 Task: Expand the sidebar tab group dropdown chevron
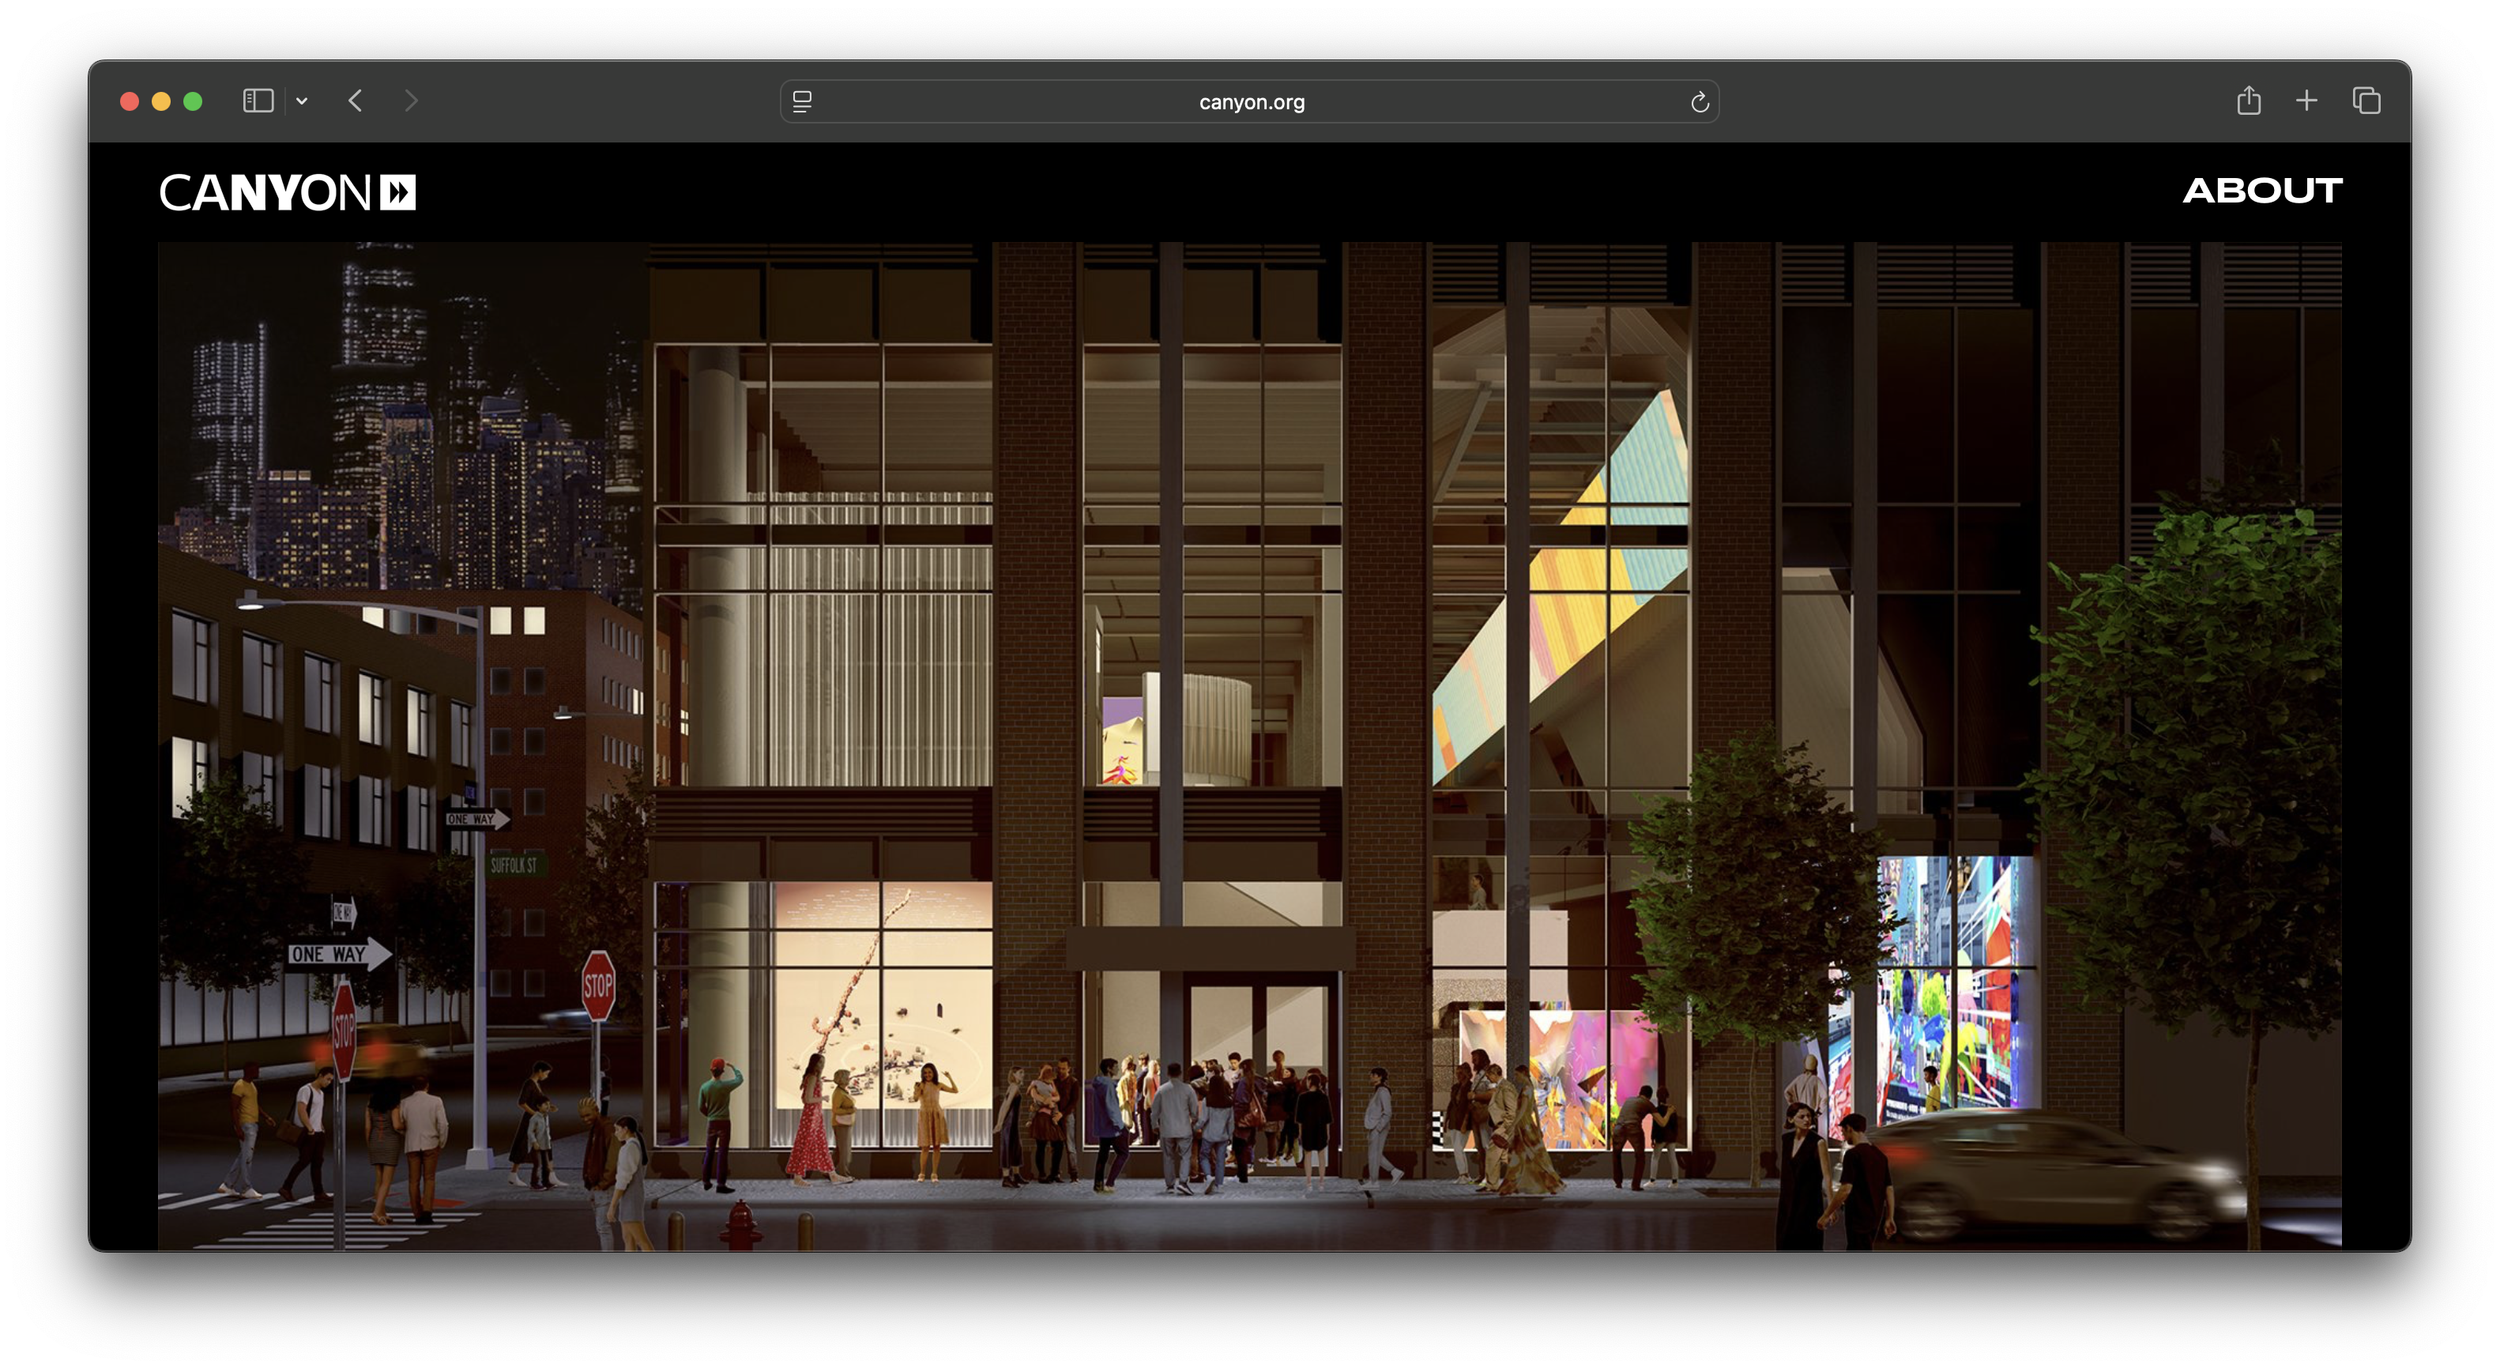point(302,101)
